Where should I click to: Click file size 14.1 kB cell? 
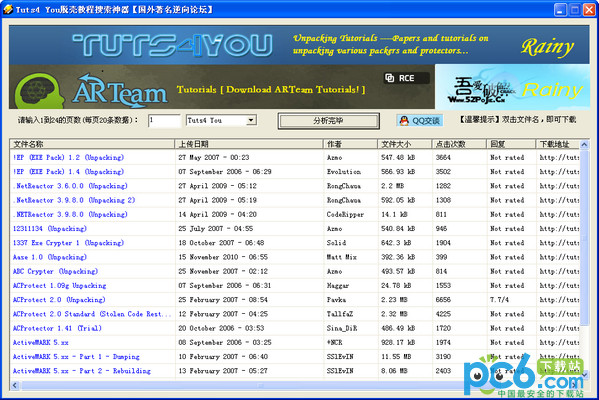pos(394,214)
